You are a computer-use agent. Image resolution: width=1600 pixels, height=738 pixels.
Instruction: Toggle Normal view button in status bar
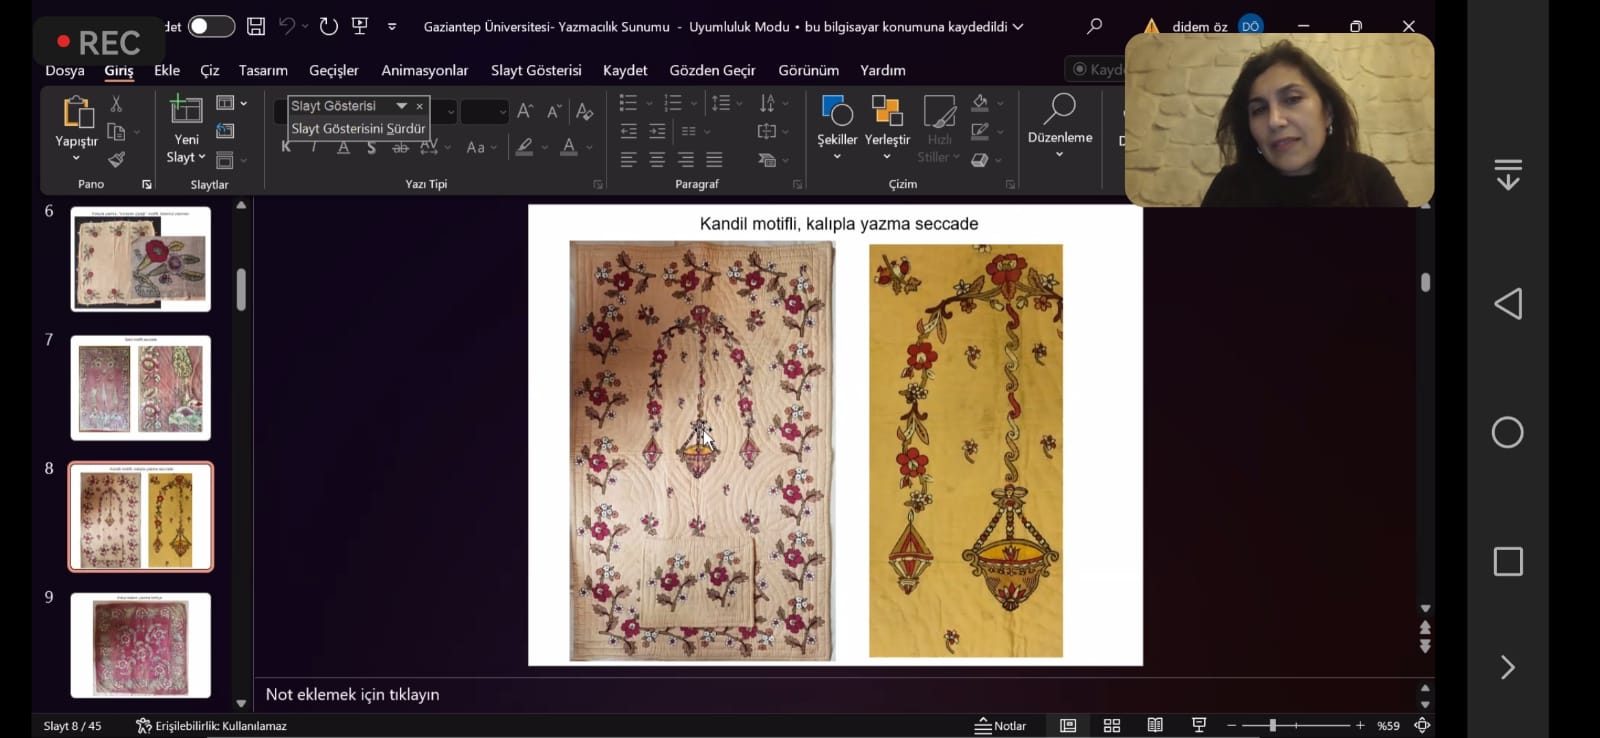pos(1068,725)
